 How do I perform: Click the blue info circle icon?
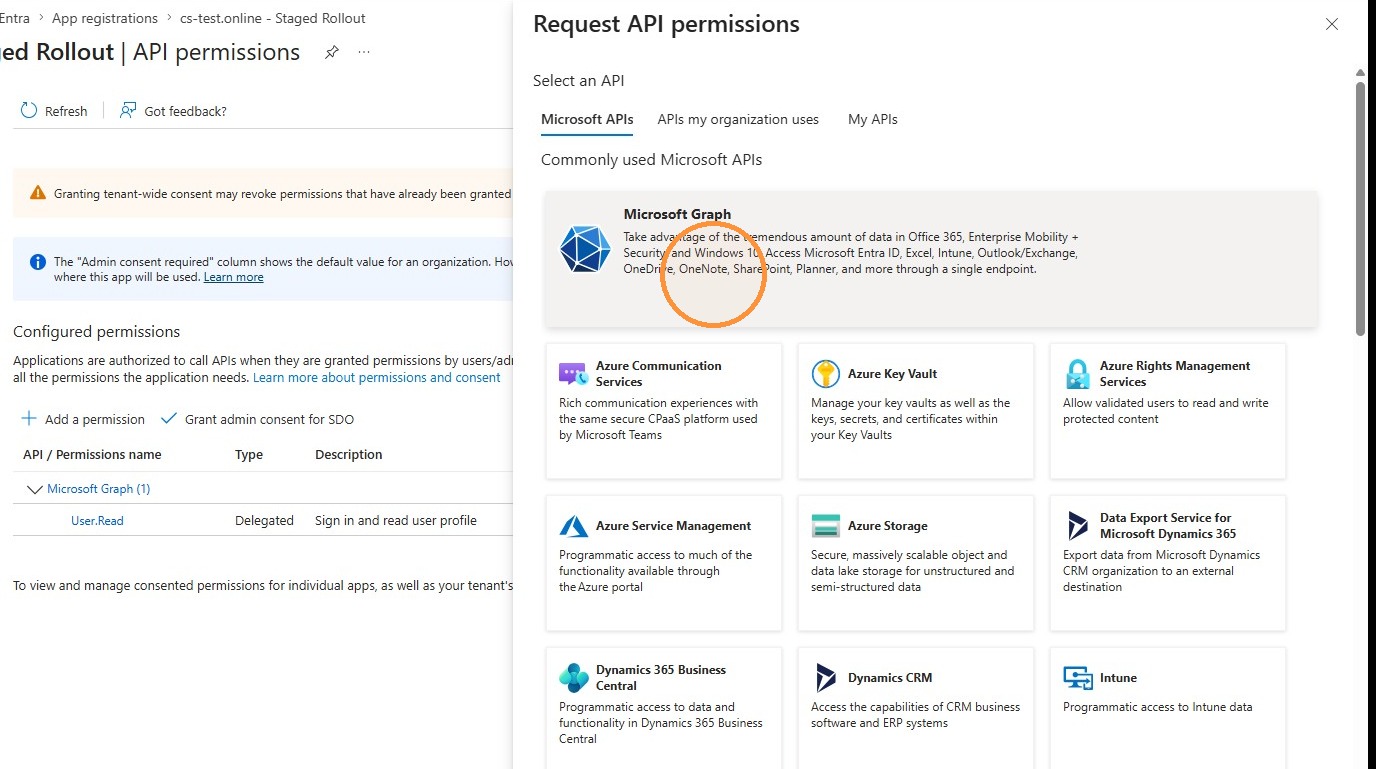point(38,262)
